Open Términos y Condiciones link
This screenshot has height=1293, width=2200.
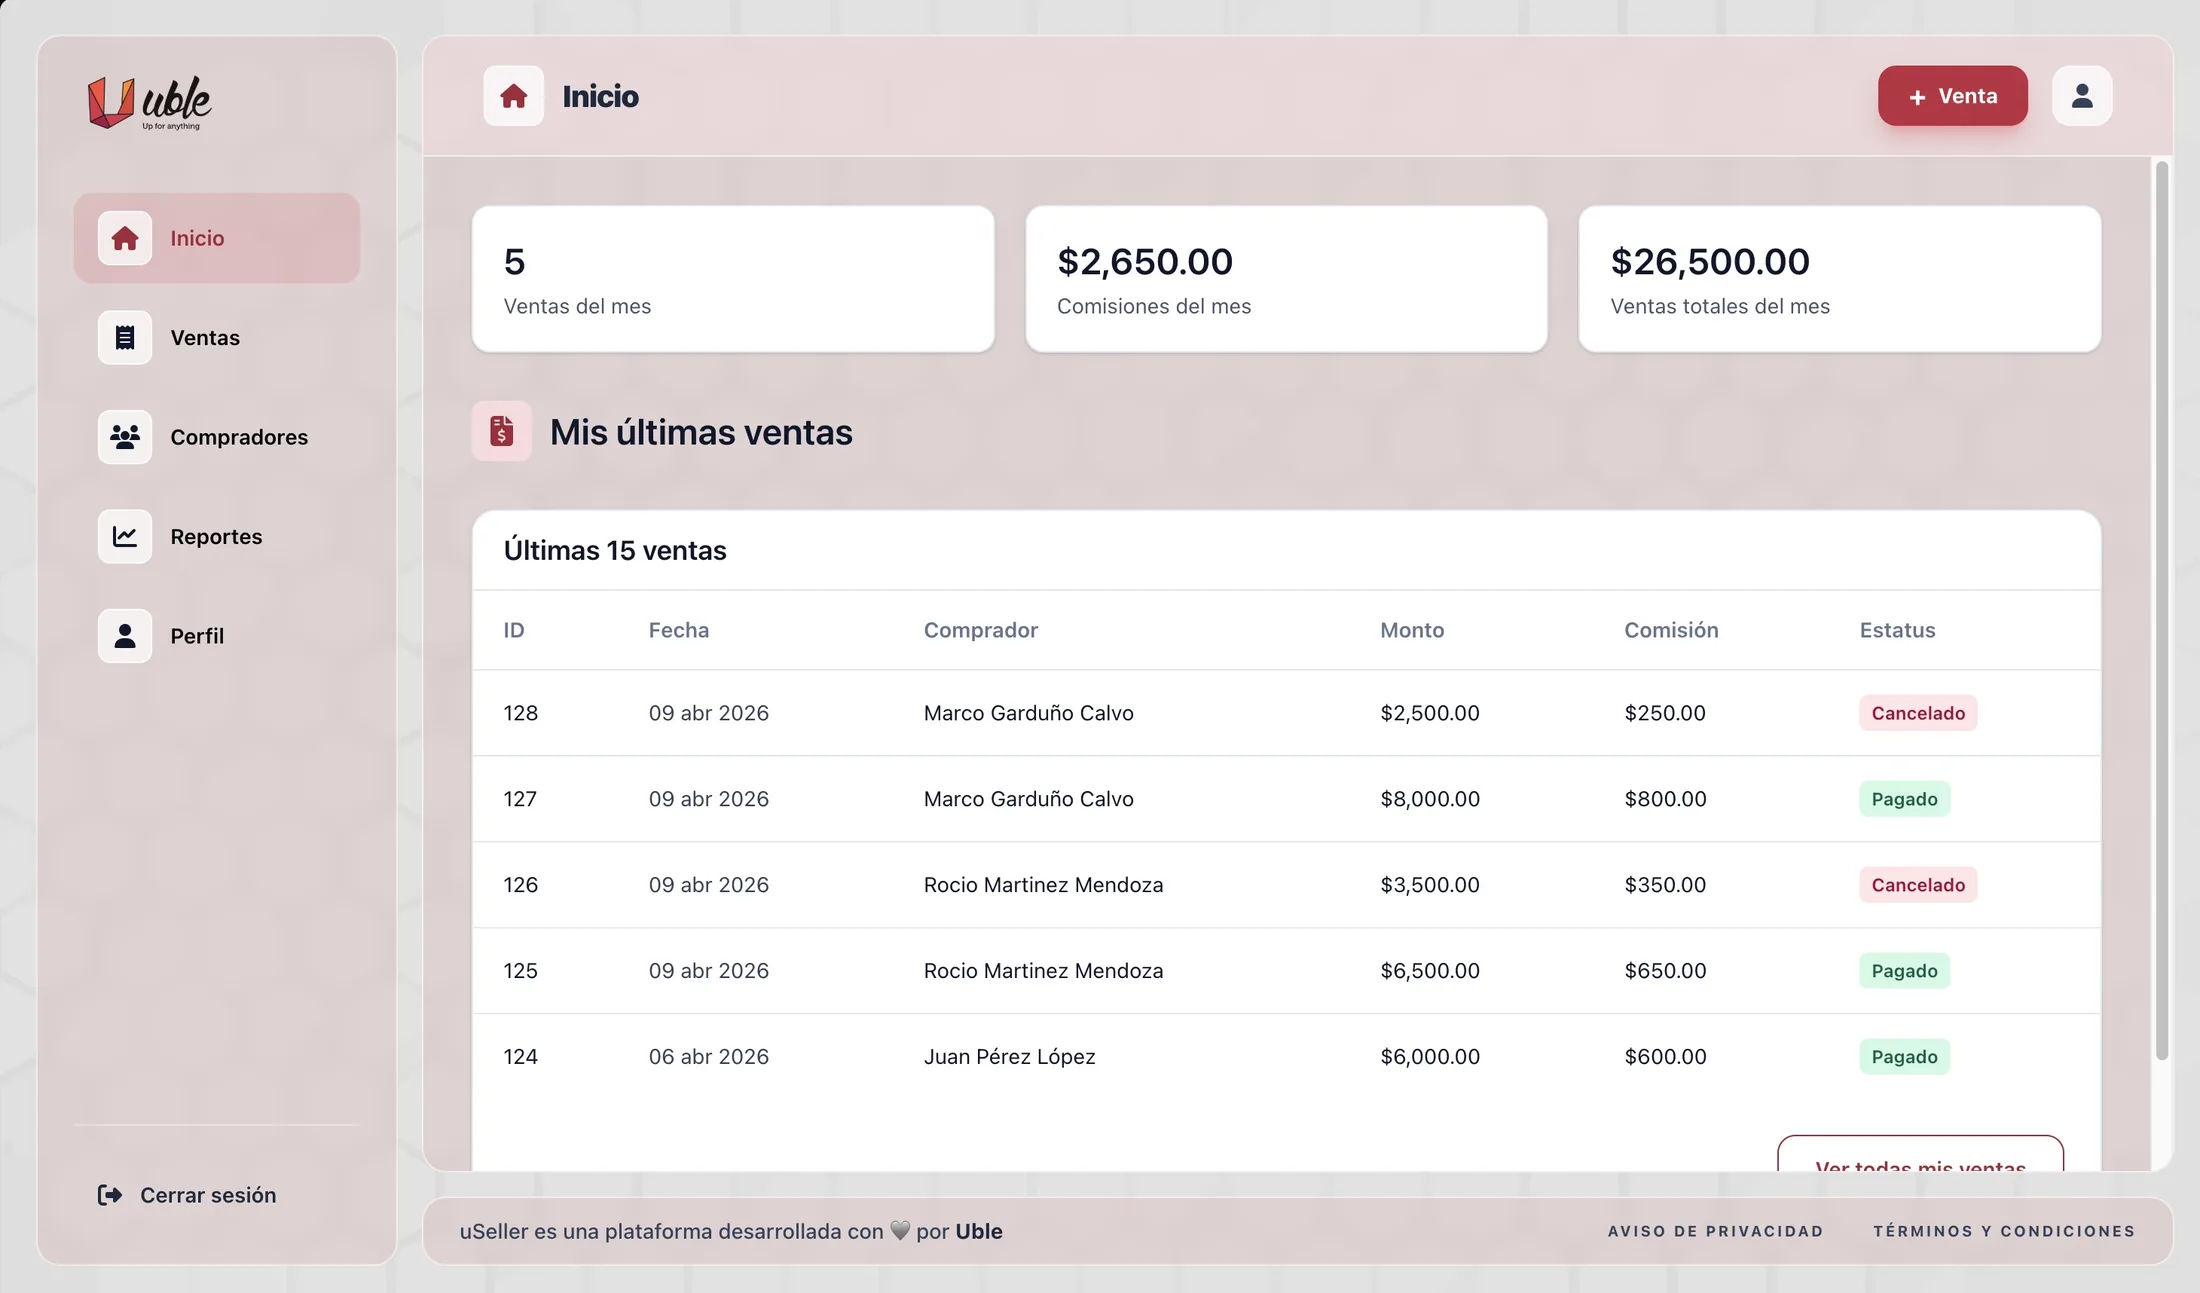[2004, 1231]
